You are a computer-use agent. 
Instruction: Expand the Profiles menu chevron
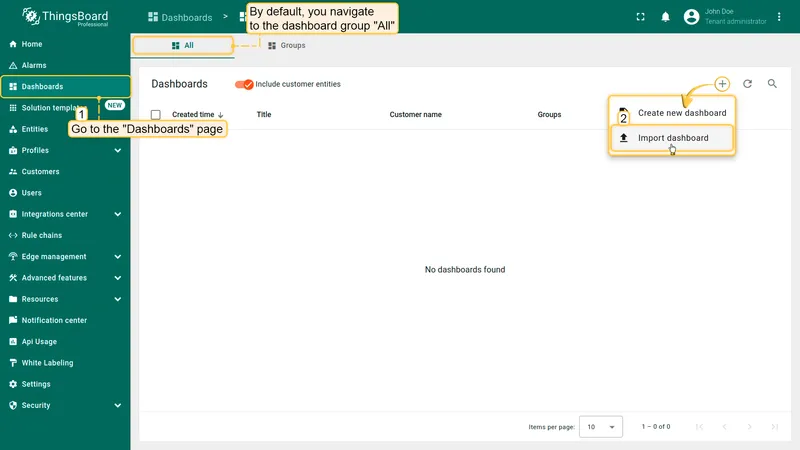point(118,151)
